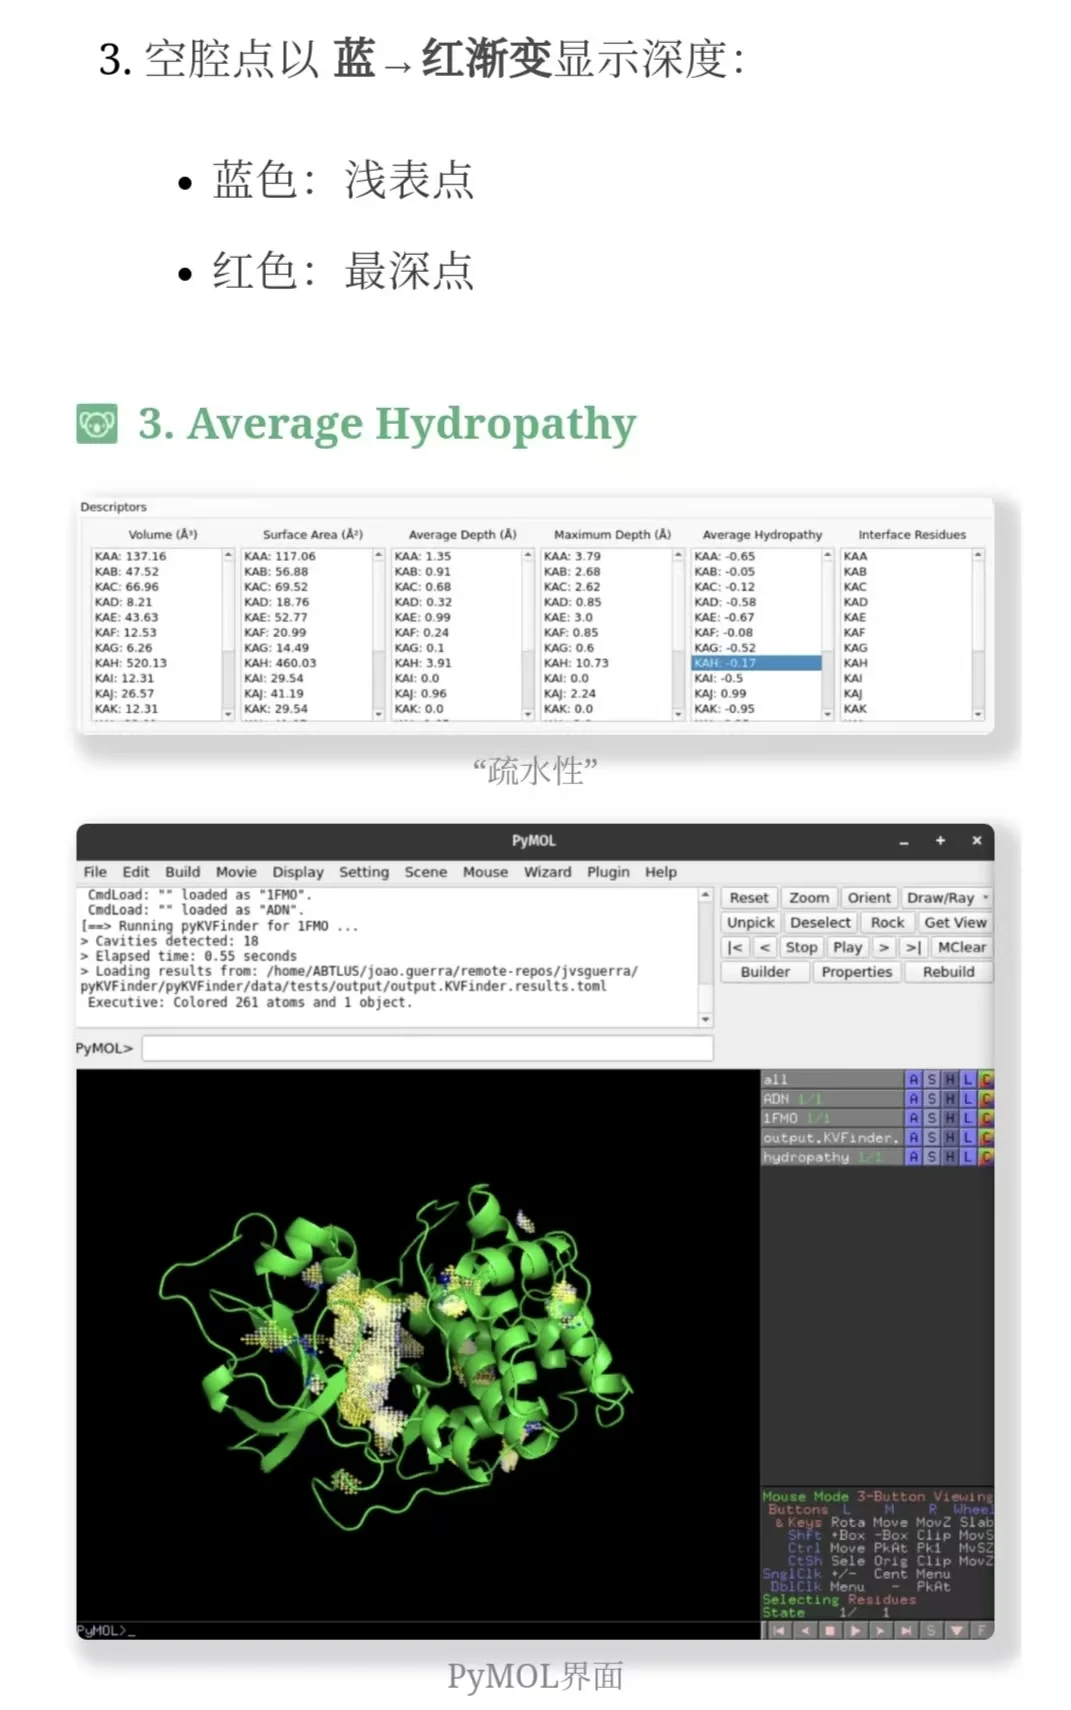Click down arrow of the Surface Area list scrollbar
The width and height of the screenshot is (1071, 1710).
click(378, 713)
